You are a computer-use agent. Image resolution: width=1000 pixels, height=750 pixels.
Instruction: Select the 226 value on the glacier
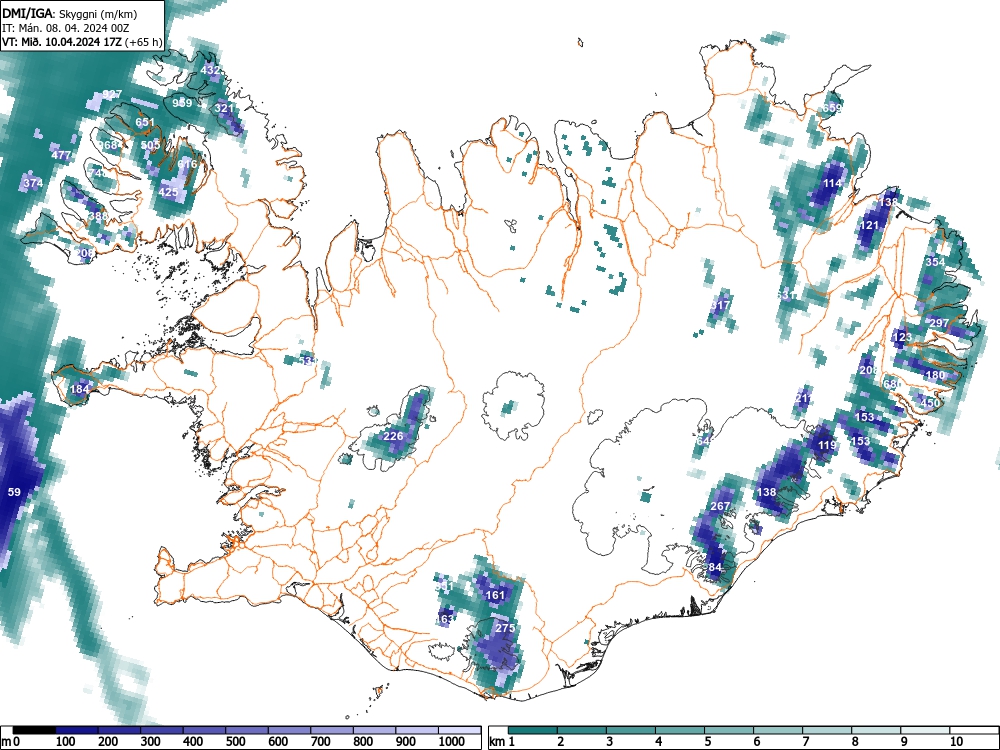point(393,436)
